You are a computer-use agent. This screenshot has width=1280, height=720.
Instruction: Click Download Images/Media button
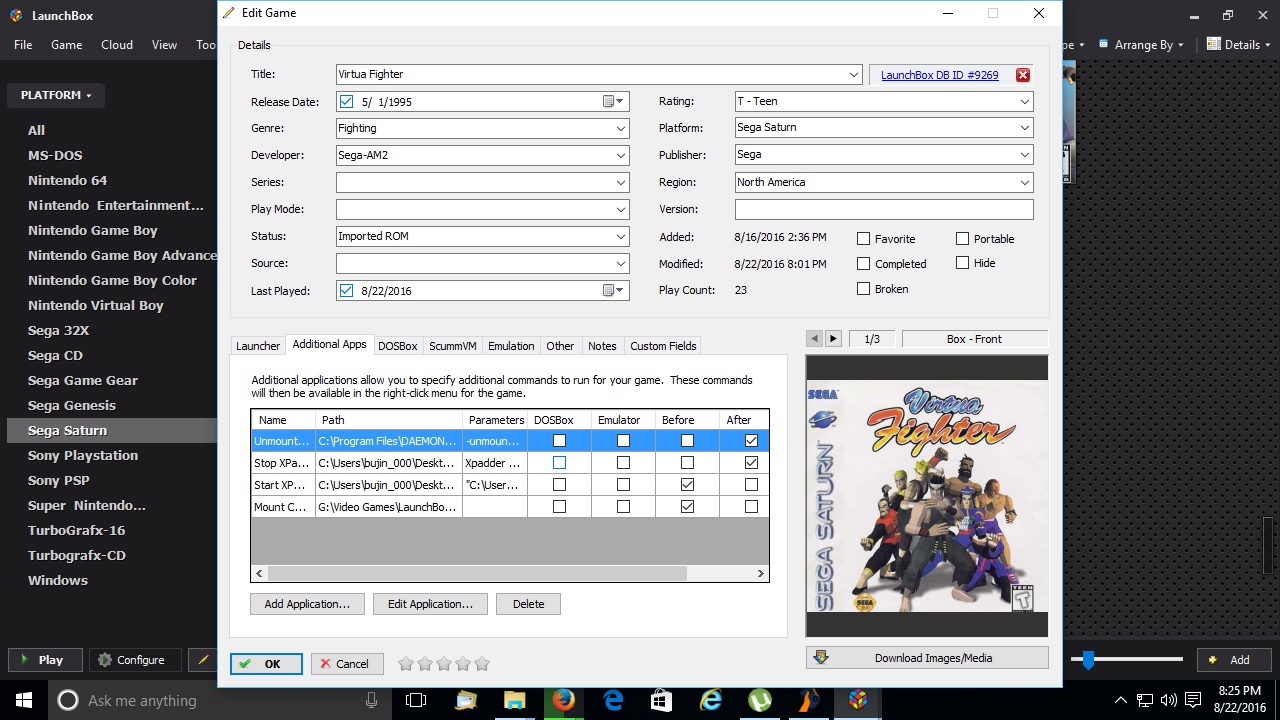coord(927,658)
